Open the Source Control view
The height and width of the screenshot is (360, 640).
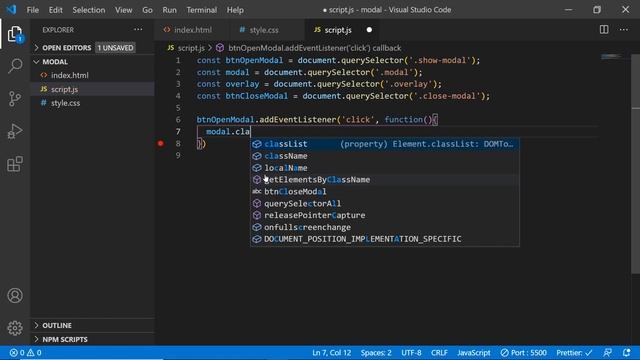click(x=15, y=99)
